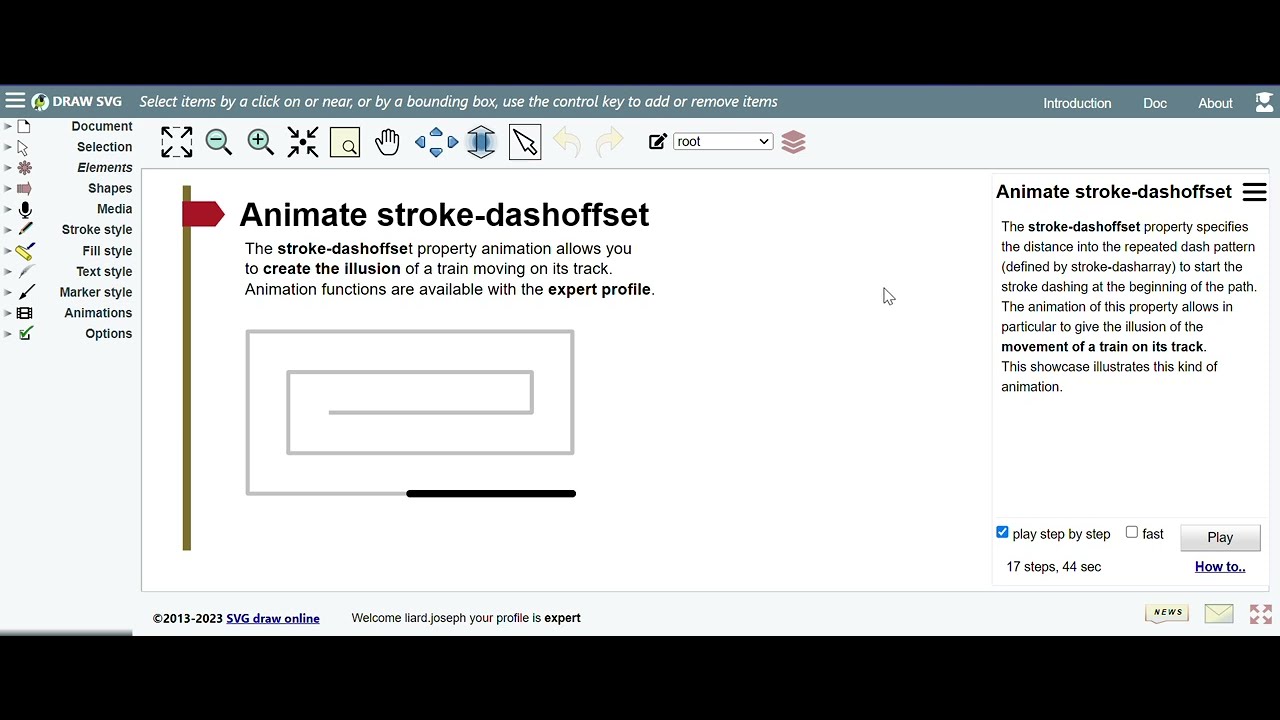The height and width of the screenshot is (720, 1280).
Task: Expand the Shapes menu arrow
Action: point(8,188)
